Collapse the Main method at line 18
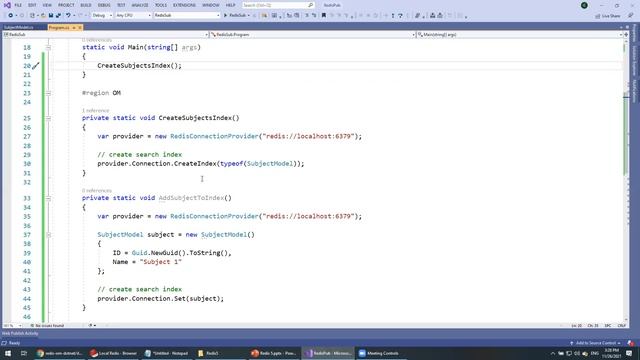Viewport: 640px width, 360px height. tap(48, 48)
